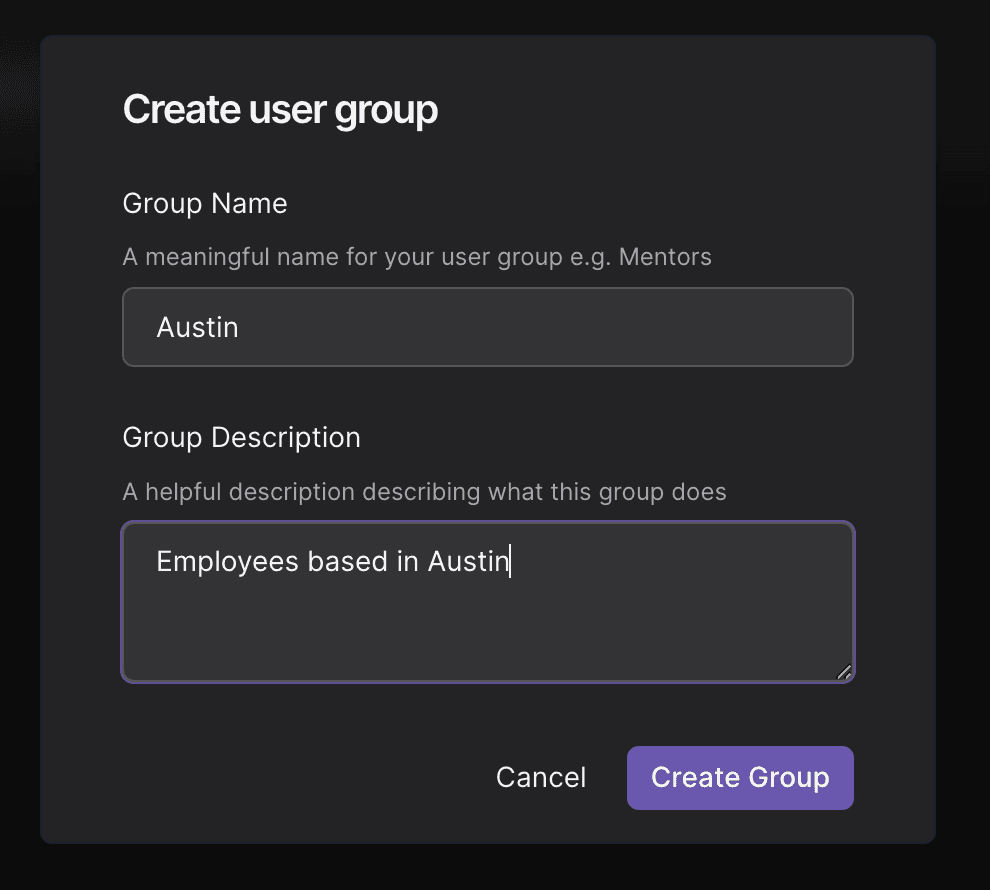Screen dimensions: 990x890
Task: Click the Mentors example word
Action: [x=665, y=257]
